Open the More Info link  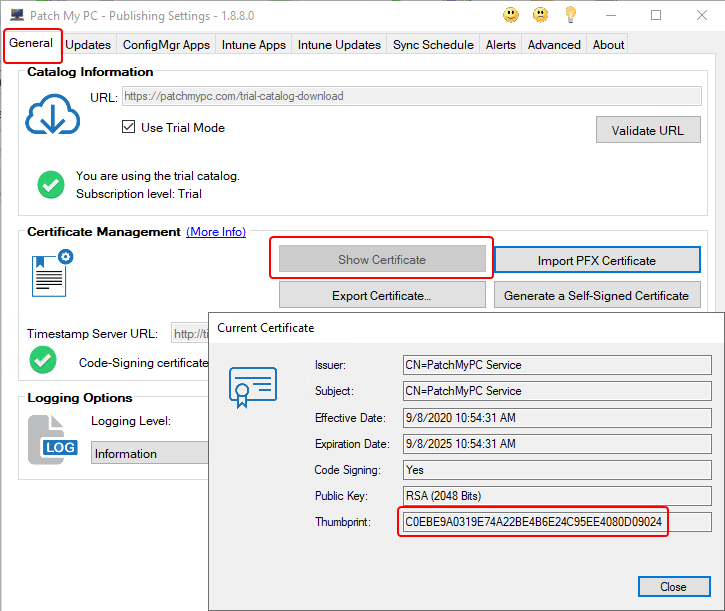[x=216, y=231]
